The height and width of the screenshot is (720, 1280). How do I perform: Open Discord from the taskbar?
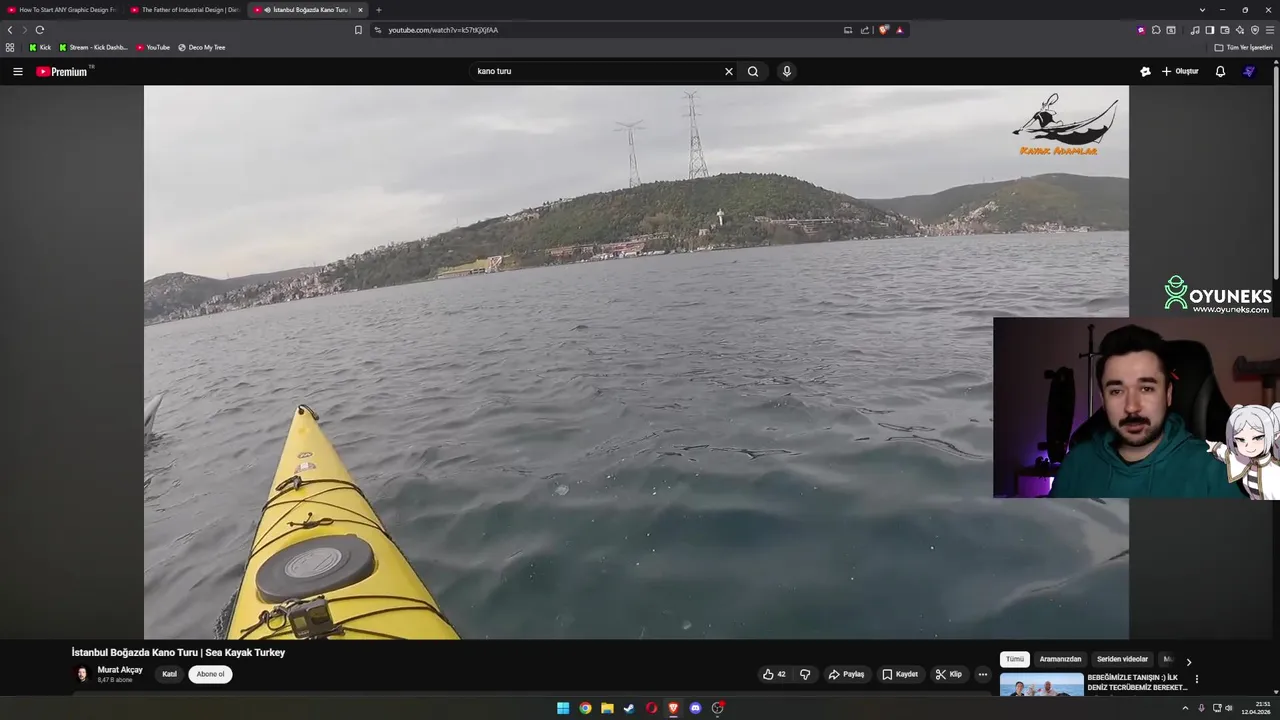coord(695,708)
